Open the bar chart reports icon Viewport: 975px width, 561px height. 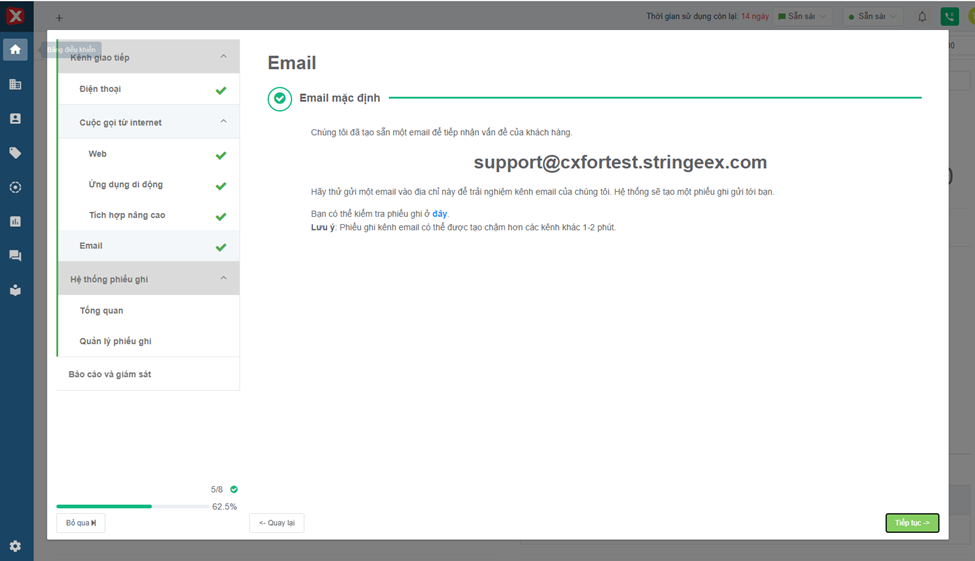pyautogui.click(x=15, y=222)
